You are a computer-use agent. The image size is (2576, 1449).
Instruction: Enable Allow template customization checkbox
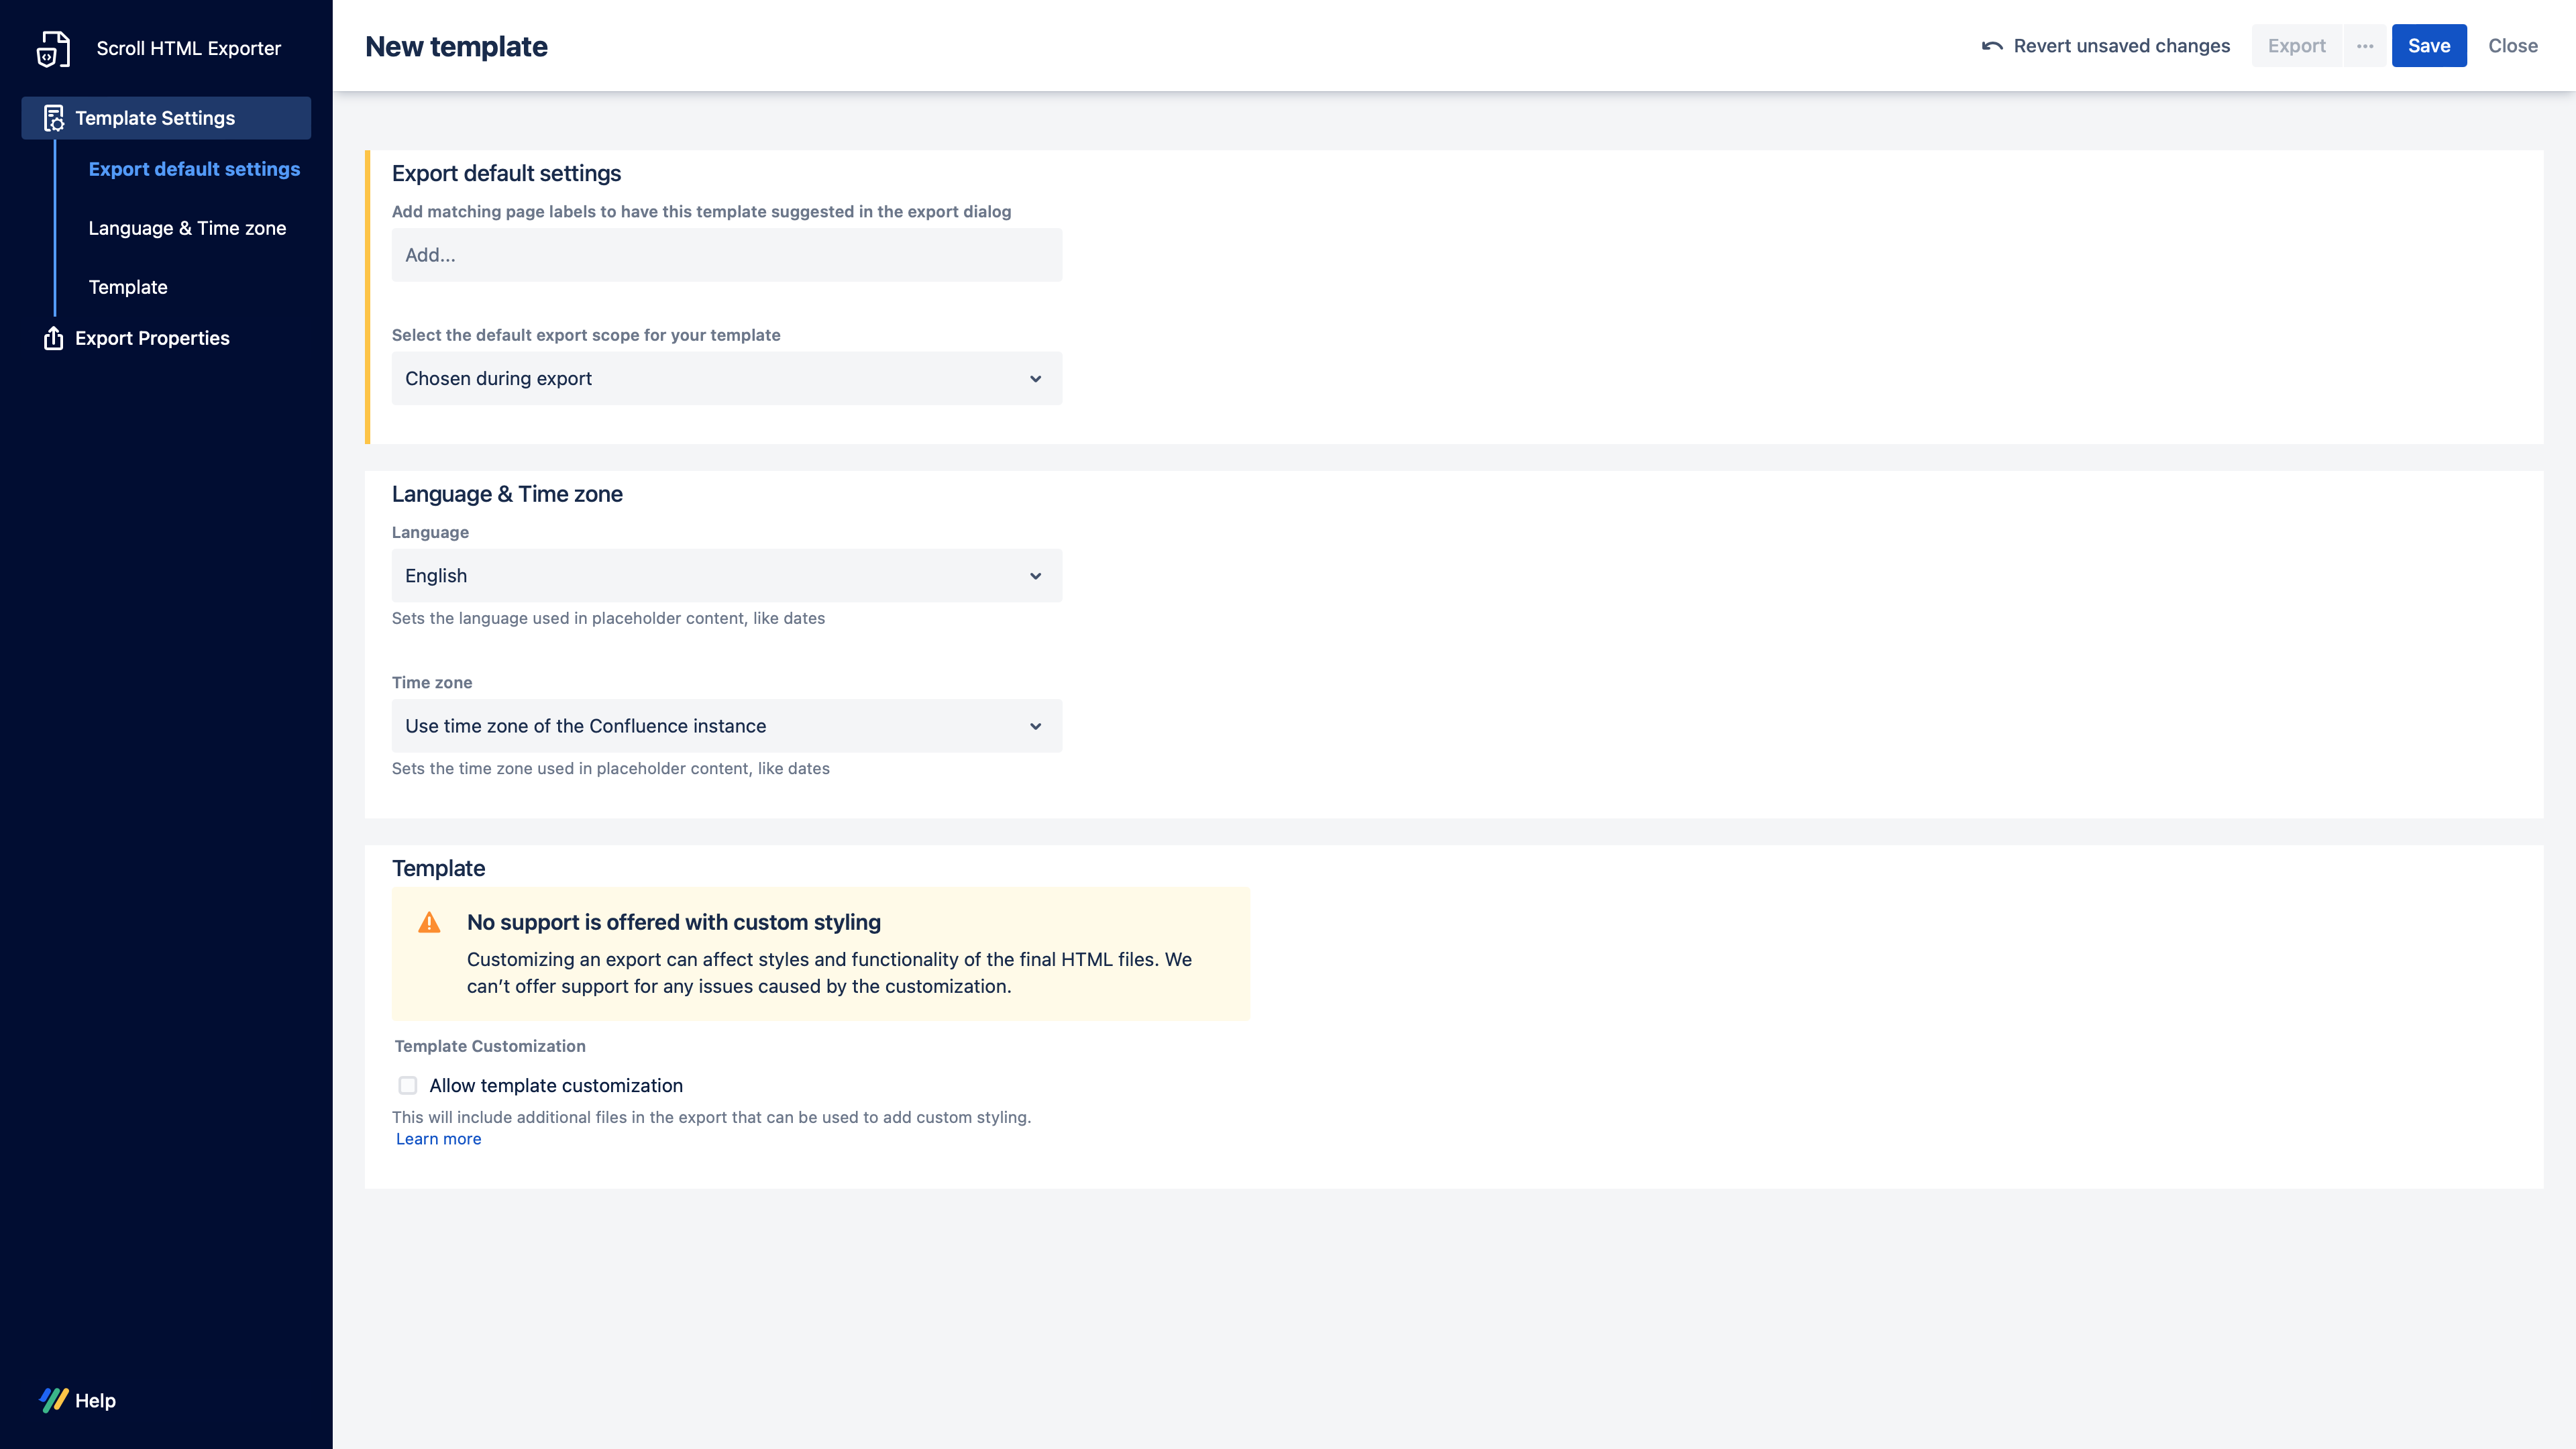coord(408,1086)
